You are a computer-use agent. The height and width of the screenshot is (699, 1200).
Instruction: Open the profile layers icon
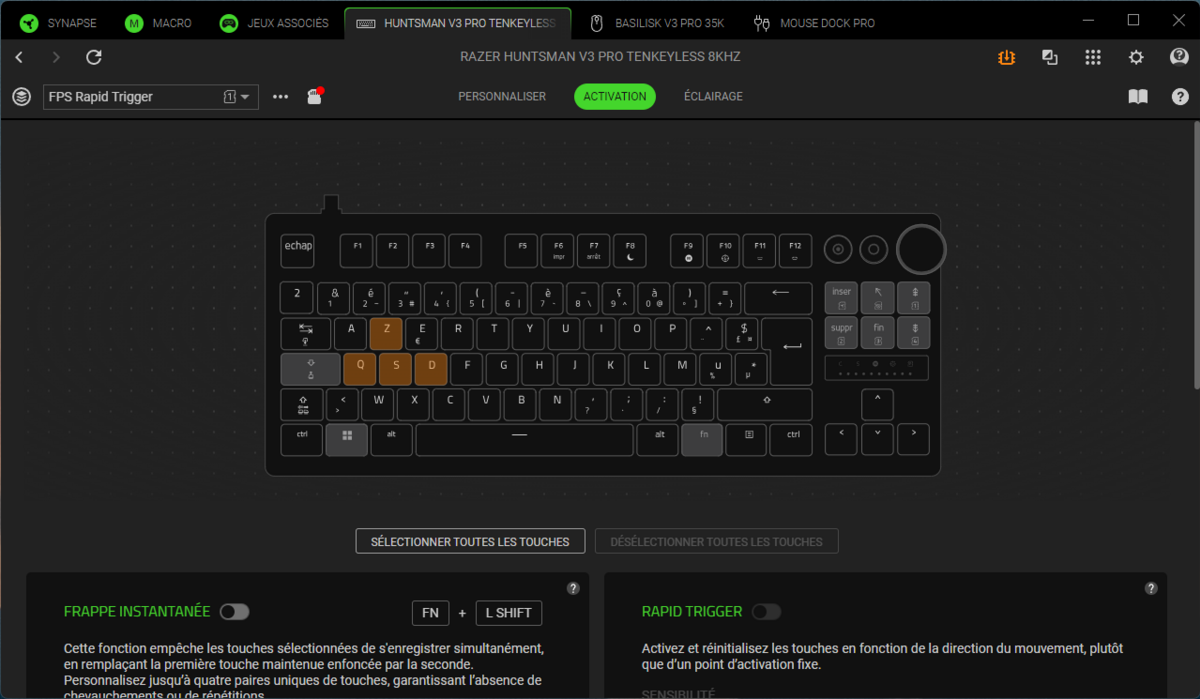tap(21, 97)
